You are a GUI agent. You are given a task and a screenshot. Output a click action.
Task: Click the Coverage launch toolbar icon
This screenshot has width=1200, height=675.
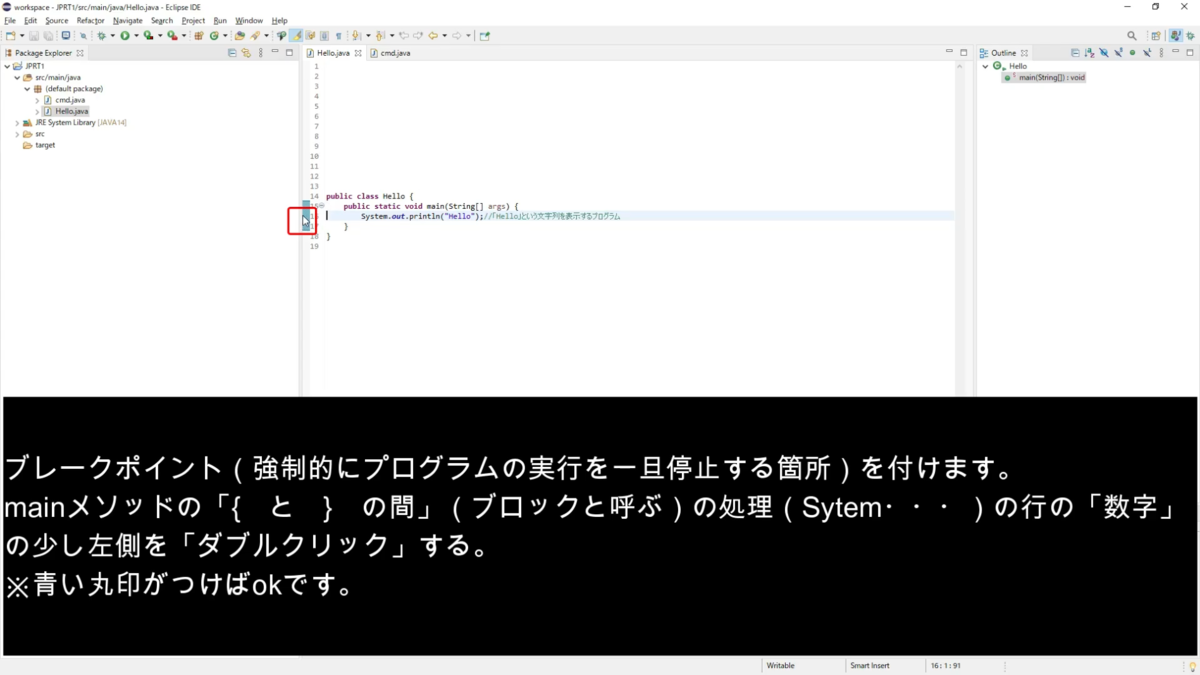pos(146,35)
